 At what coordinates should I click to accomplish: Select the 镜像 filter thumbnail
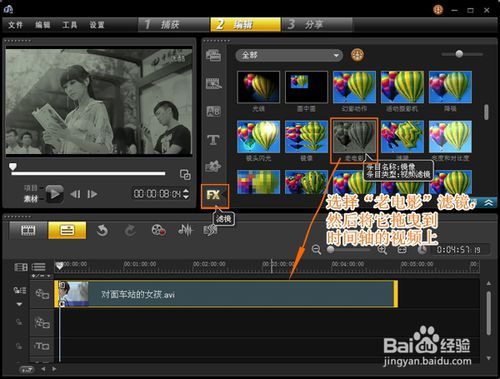point(306,136)
